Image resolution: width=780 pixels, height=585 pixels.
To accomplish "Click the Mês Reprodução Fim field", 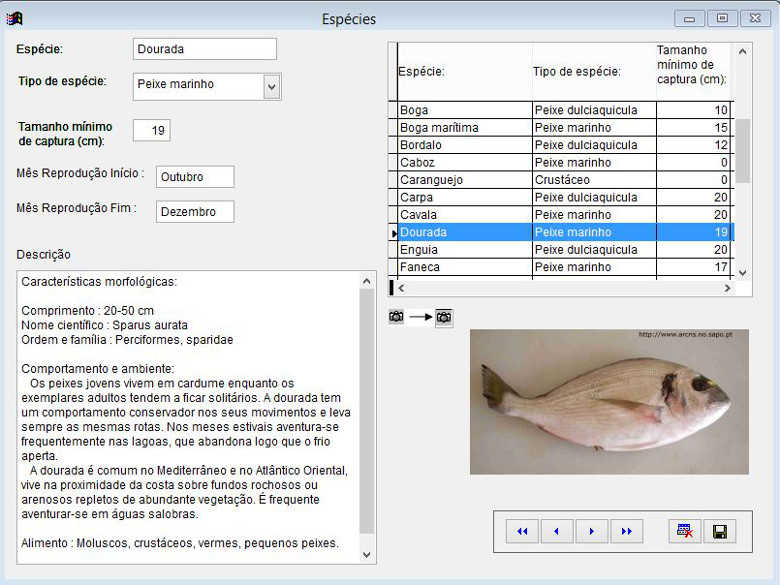I will click(x=195, y=211).
